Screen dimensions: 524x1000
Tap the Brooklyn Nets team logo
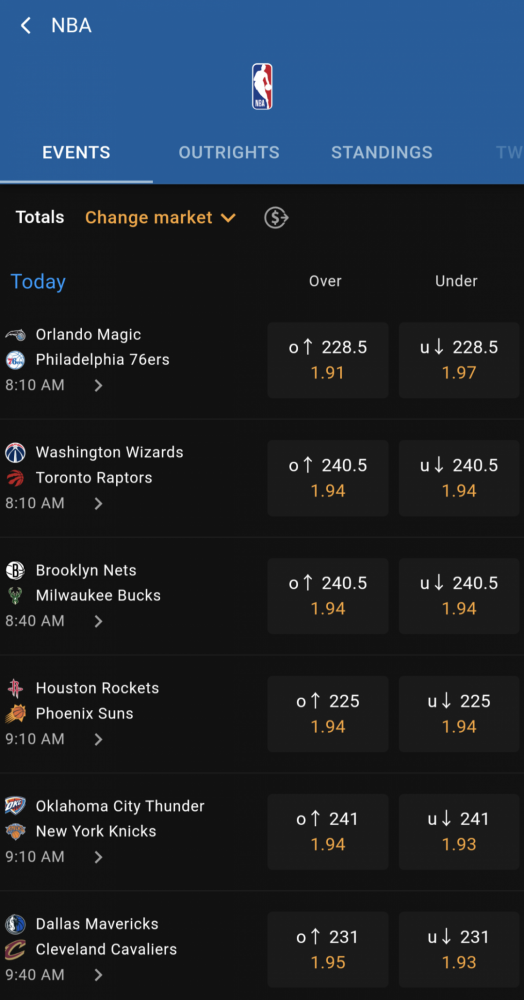[15, 570]
